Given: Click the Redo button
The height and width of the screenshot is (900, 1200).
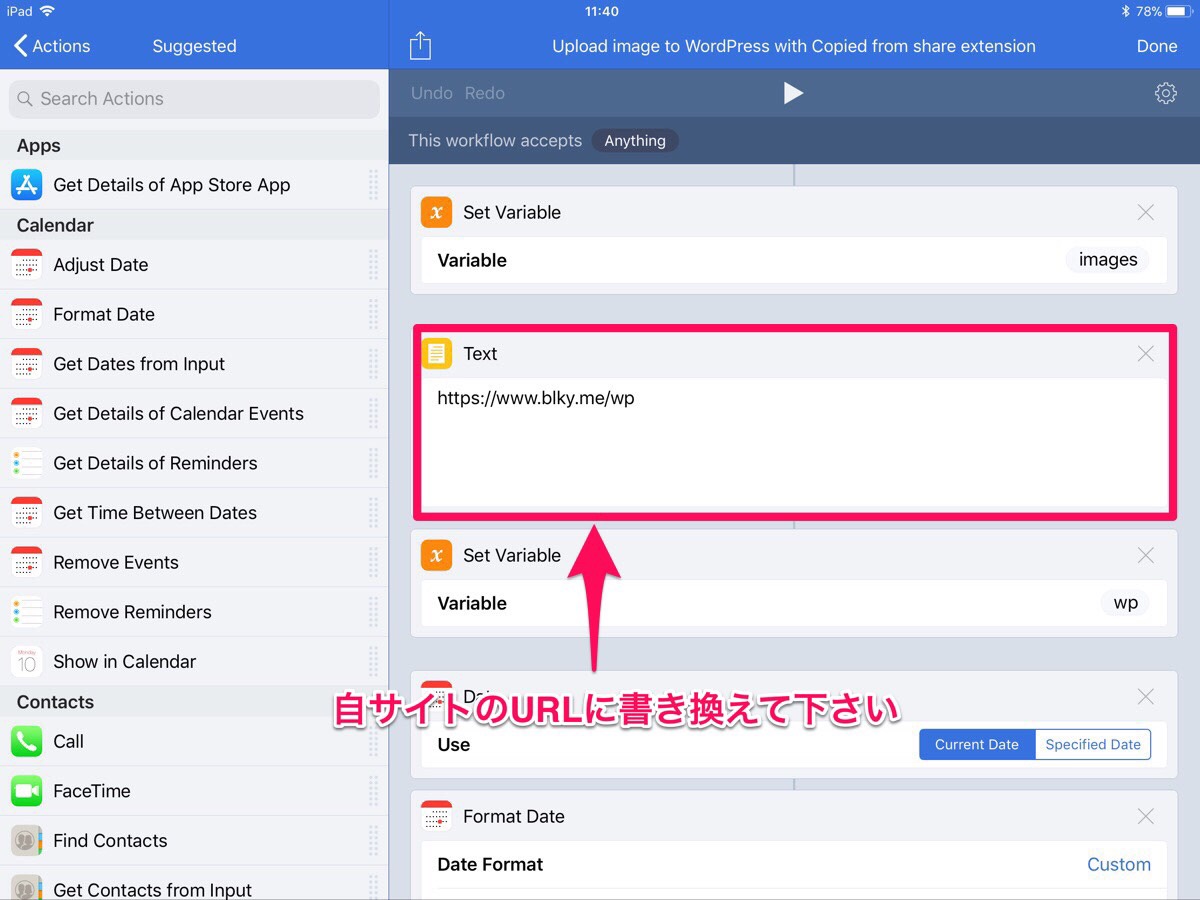Looking at the screenshot, I should [485, 93].
